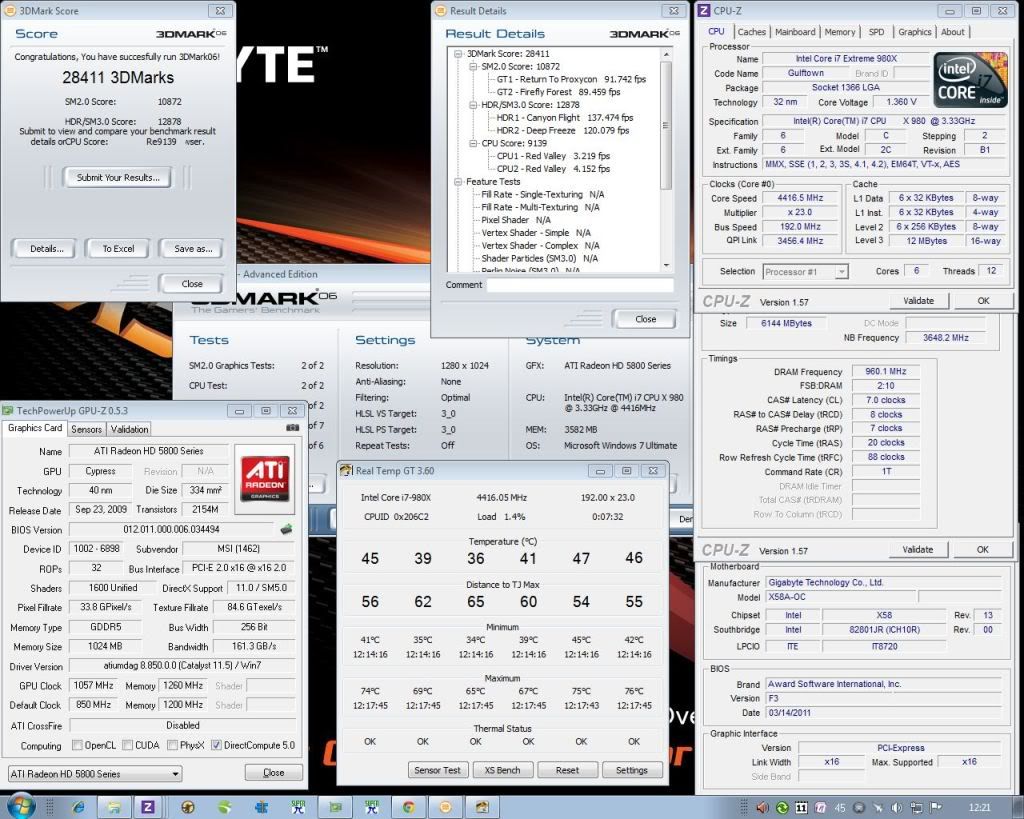The image size is (1024, 819).
Task: Open the SPD tab in CPU-Z
Action: [876, 32]
